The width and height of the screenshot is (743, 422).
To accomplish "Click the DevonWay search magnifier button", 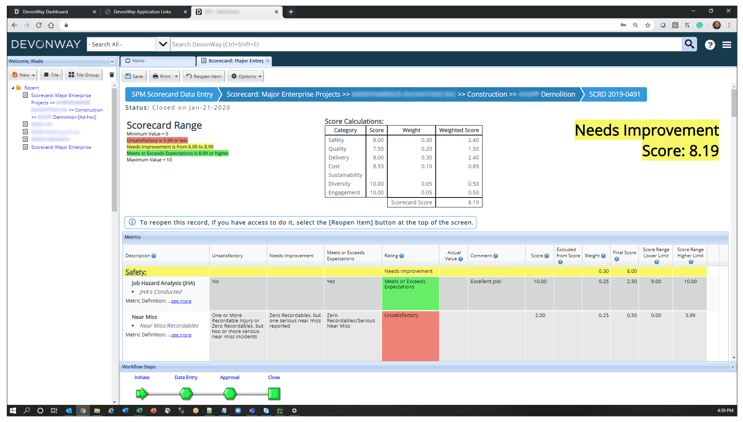I will tap(689, 44).
